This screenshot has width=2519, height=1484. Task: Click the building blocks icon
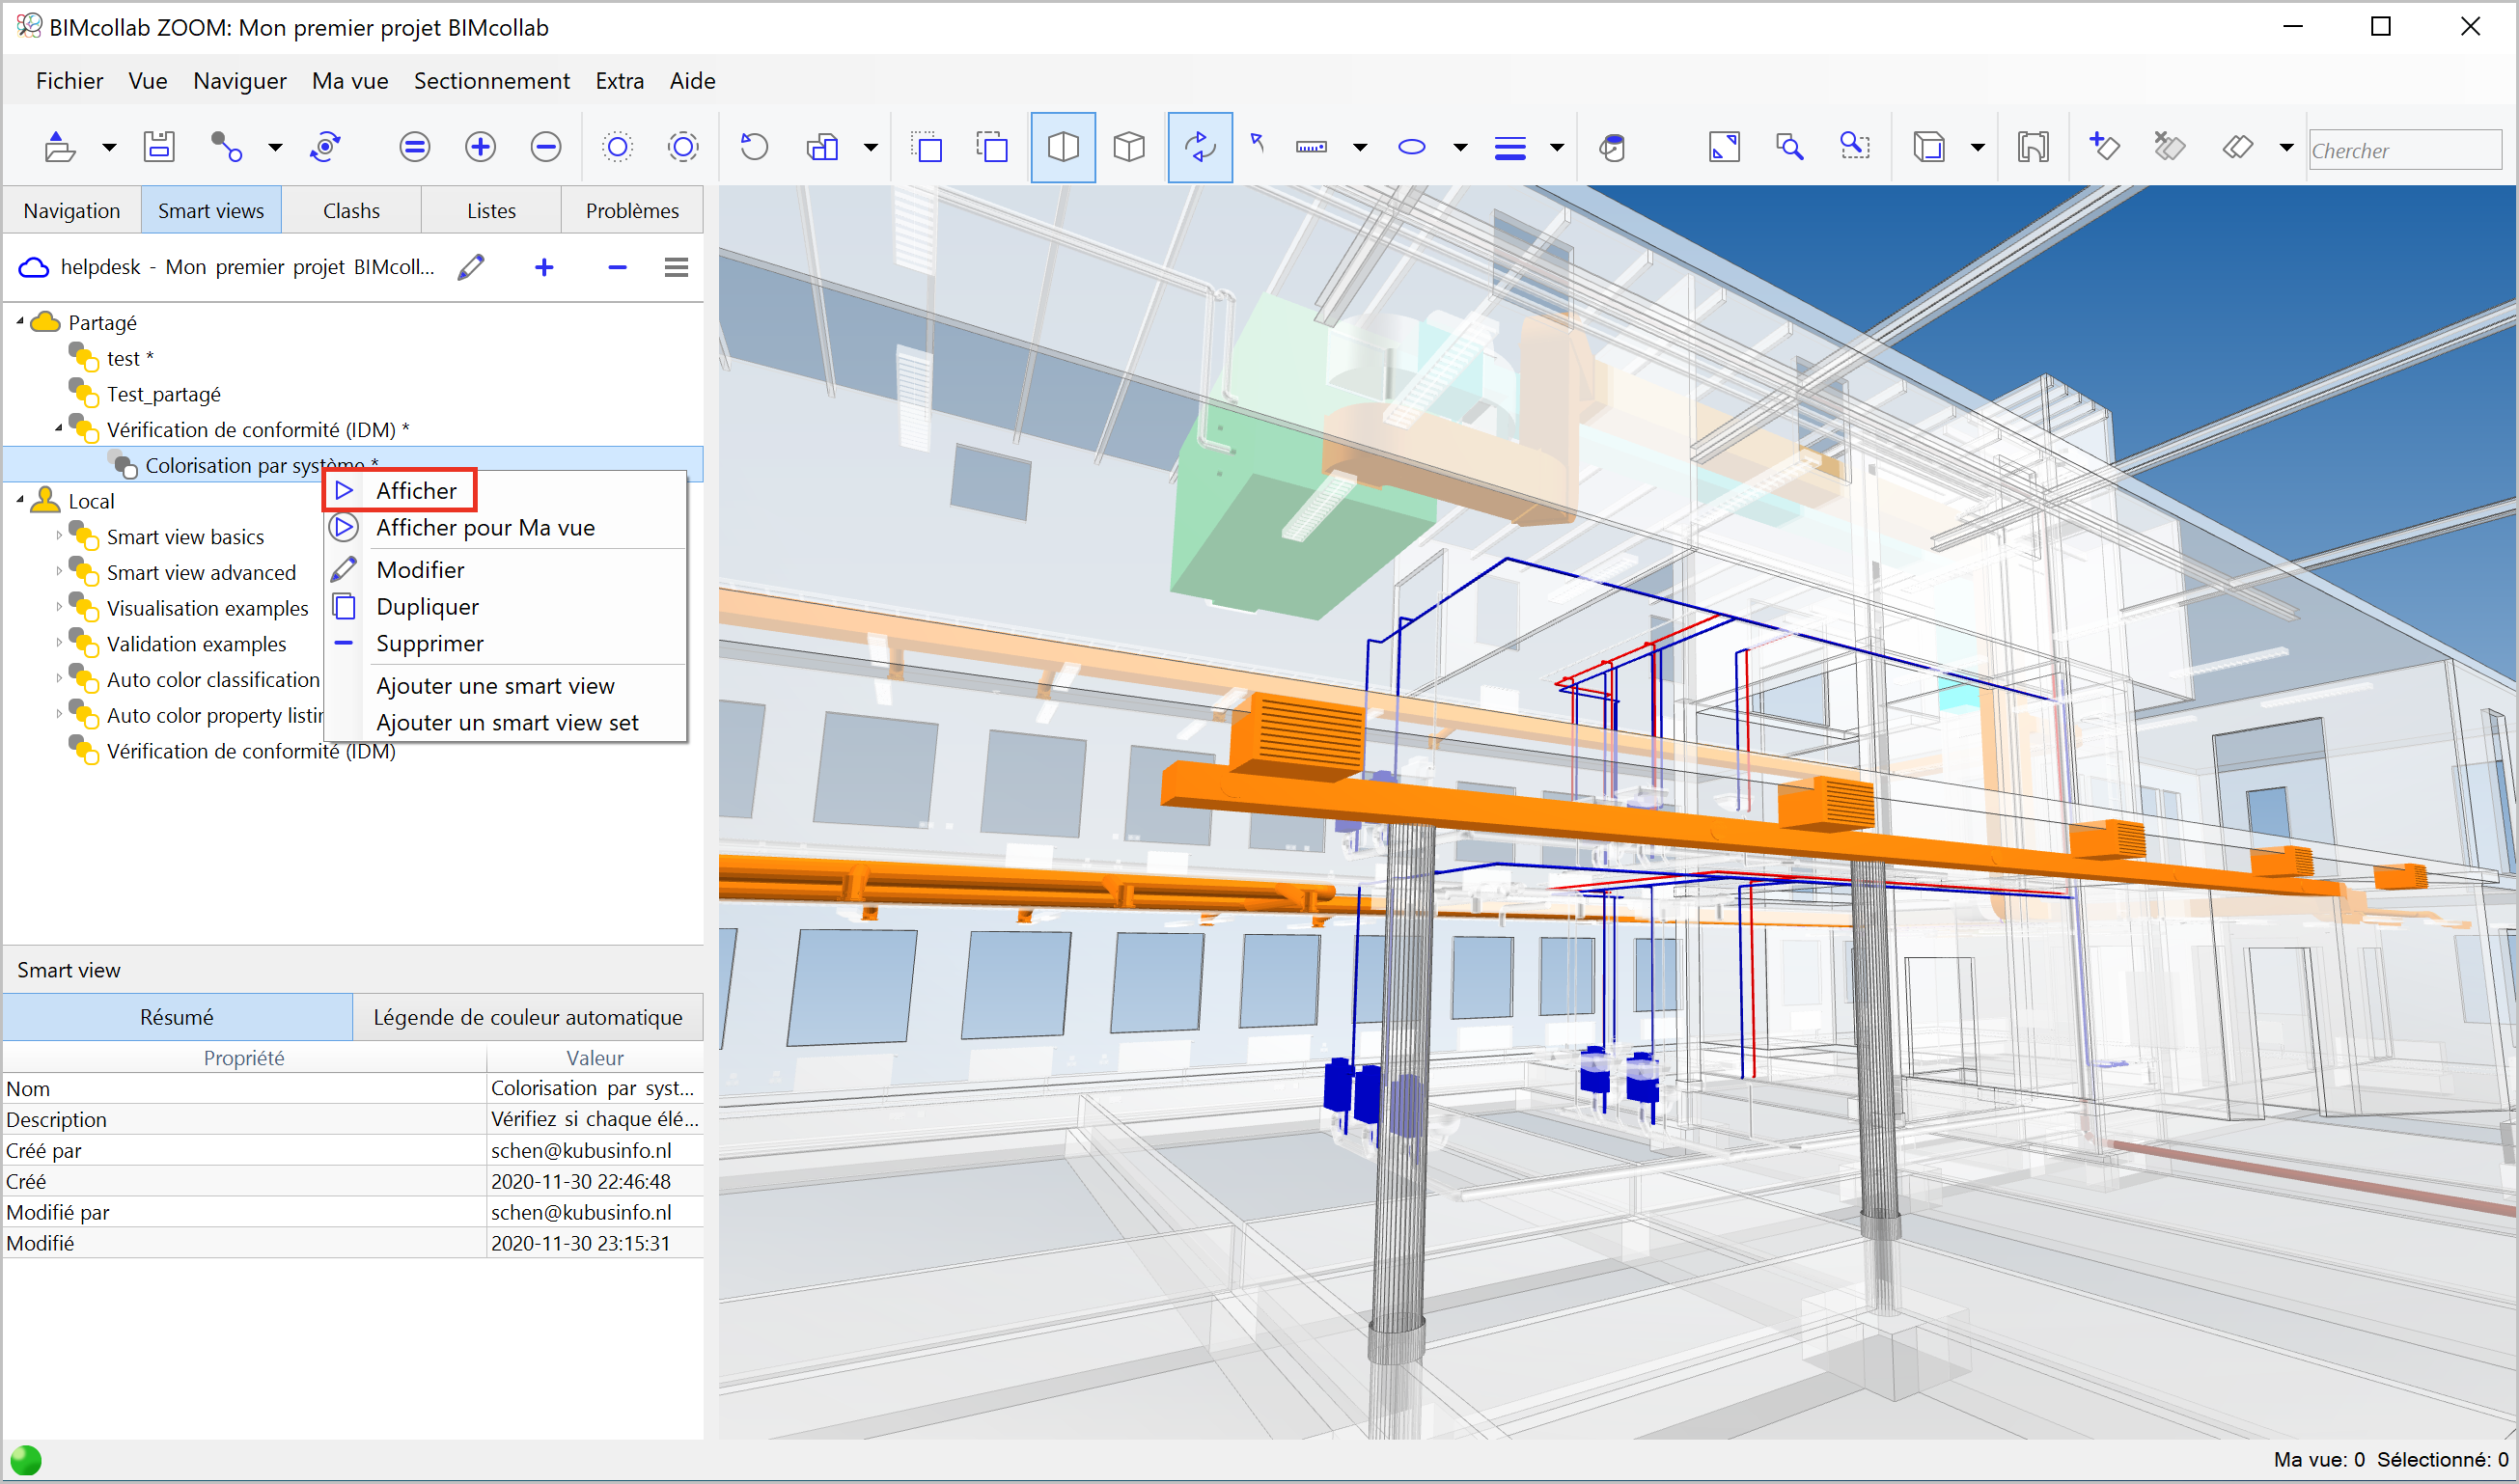(x=822, y=147)
